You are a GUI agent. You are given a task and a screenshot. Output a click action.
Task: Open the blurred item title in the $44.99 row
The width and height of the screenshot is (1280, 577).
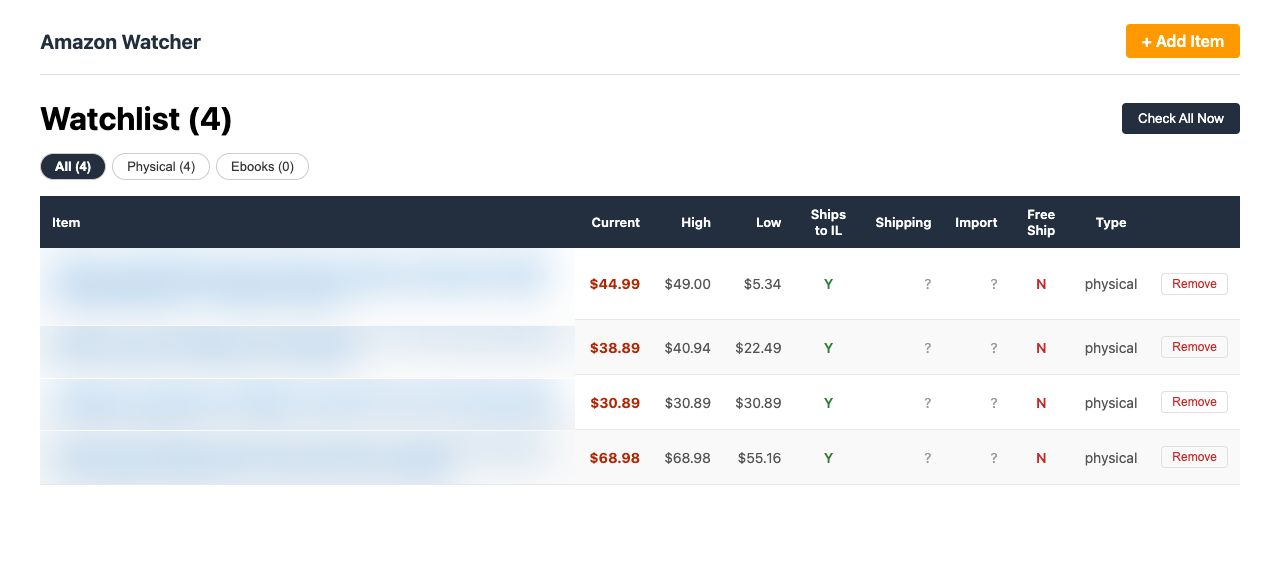tap(303, 284)
